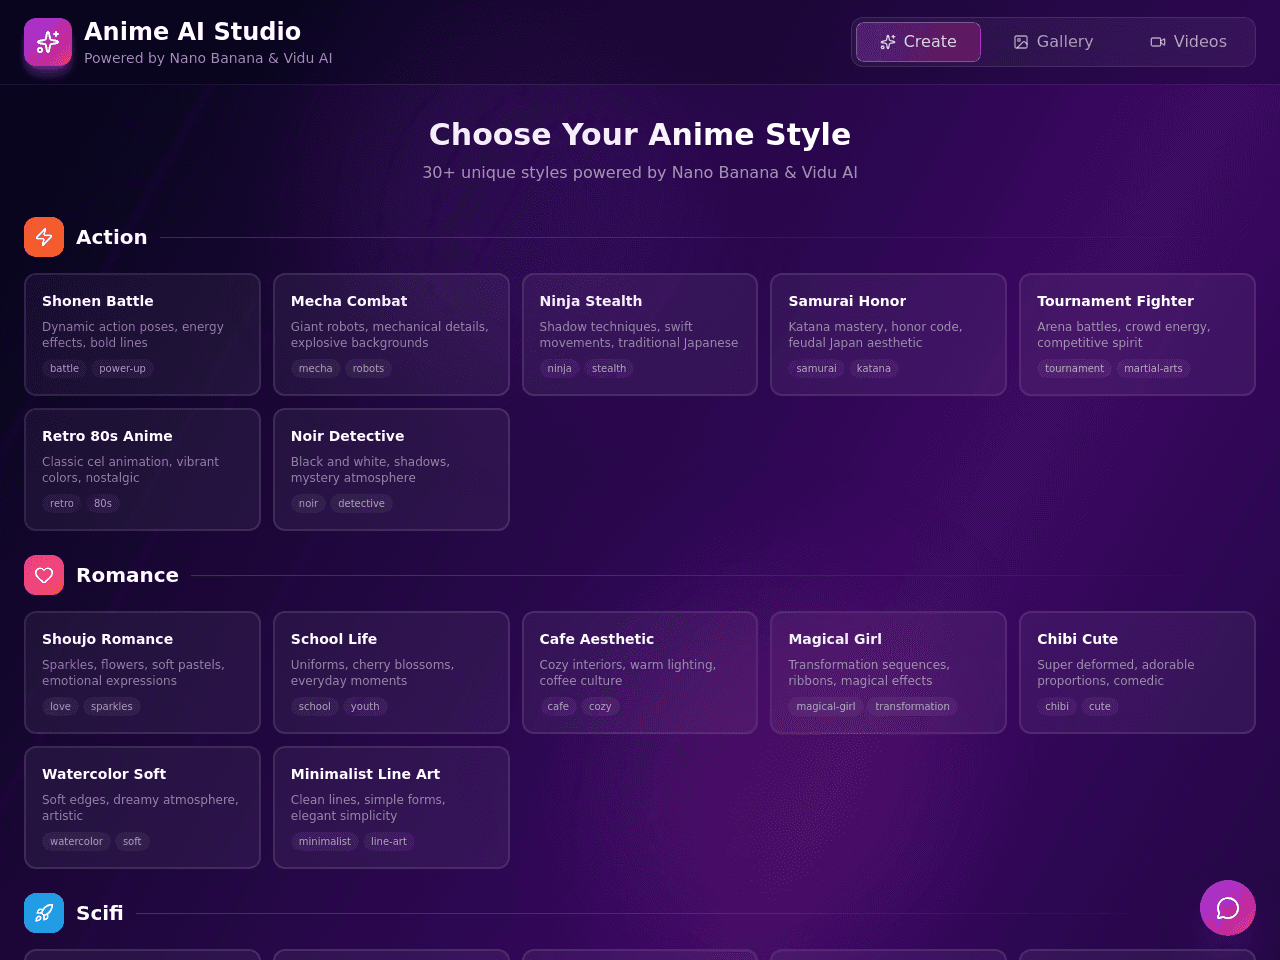Click the Anime AI Studio sparkle logo
This screenshot has height=960, width=1280.
pyautogui.click(x=48, y=42)
